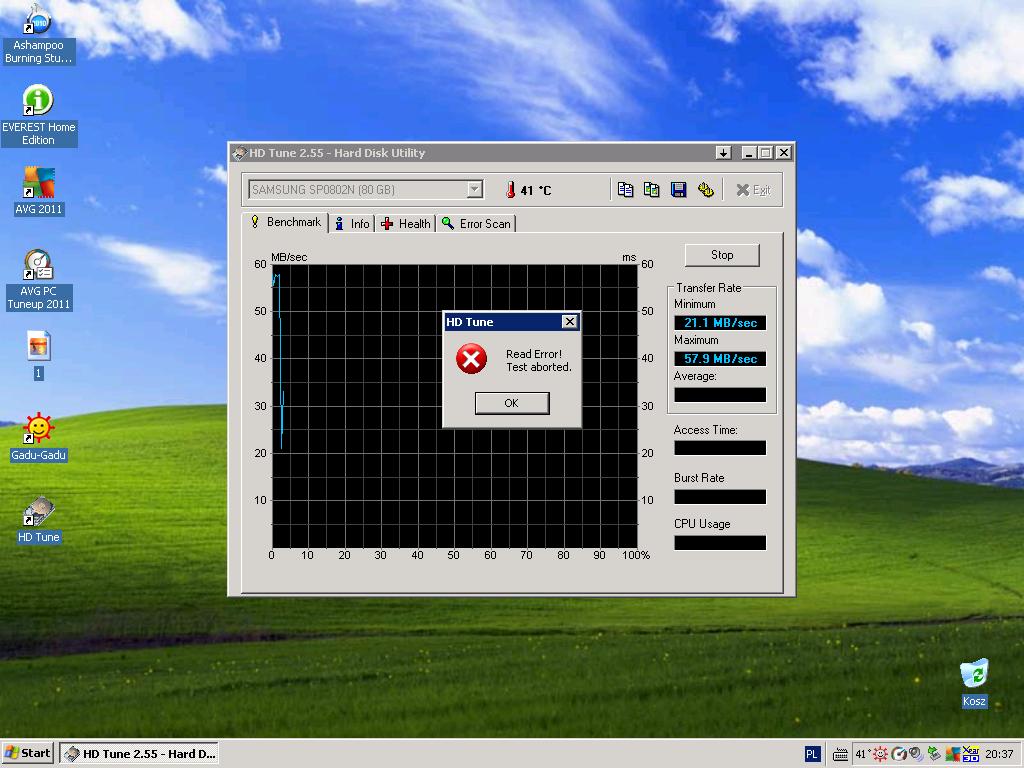The width and height of the screenshot is (1024, 768).
Task: Open HD Tune desktop shortcut
Action: point(39,519)
